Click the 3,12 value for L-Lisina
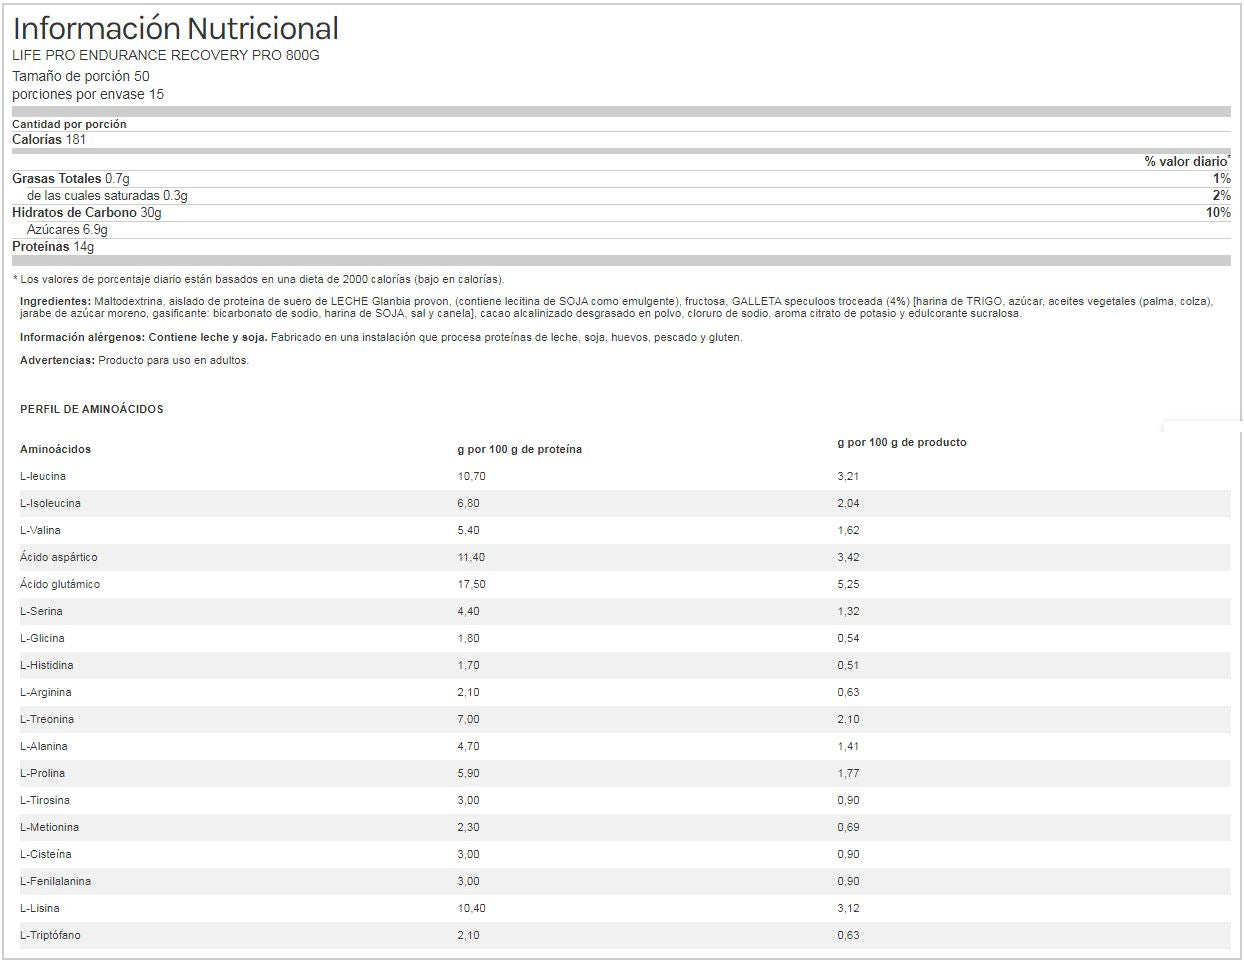 (x=849, y=908)
